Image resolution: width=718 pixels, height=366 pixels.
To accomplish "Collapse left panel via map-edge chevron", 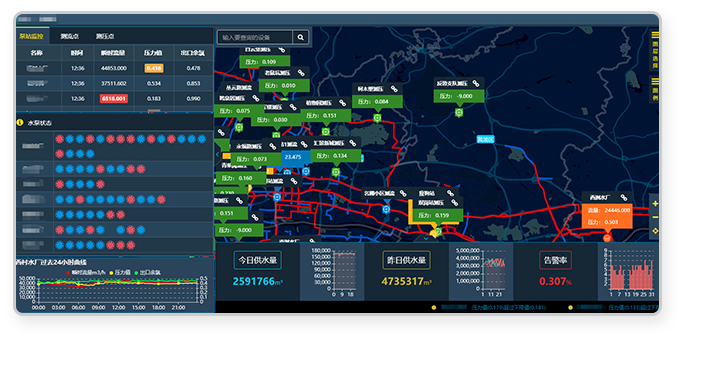I will coord(217,155).
